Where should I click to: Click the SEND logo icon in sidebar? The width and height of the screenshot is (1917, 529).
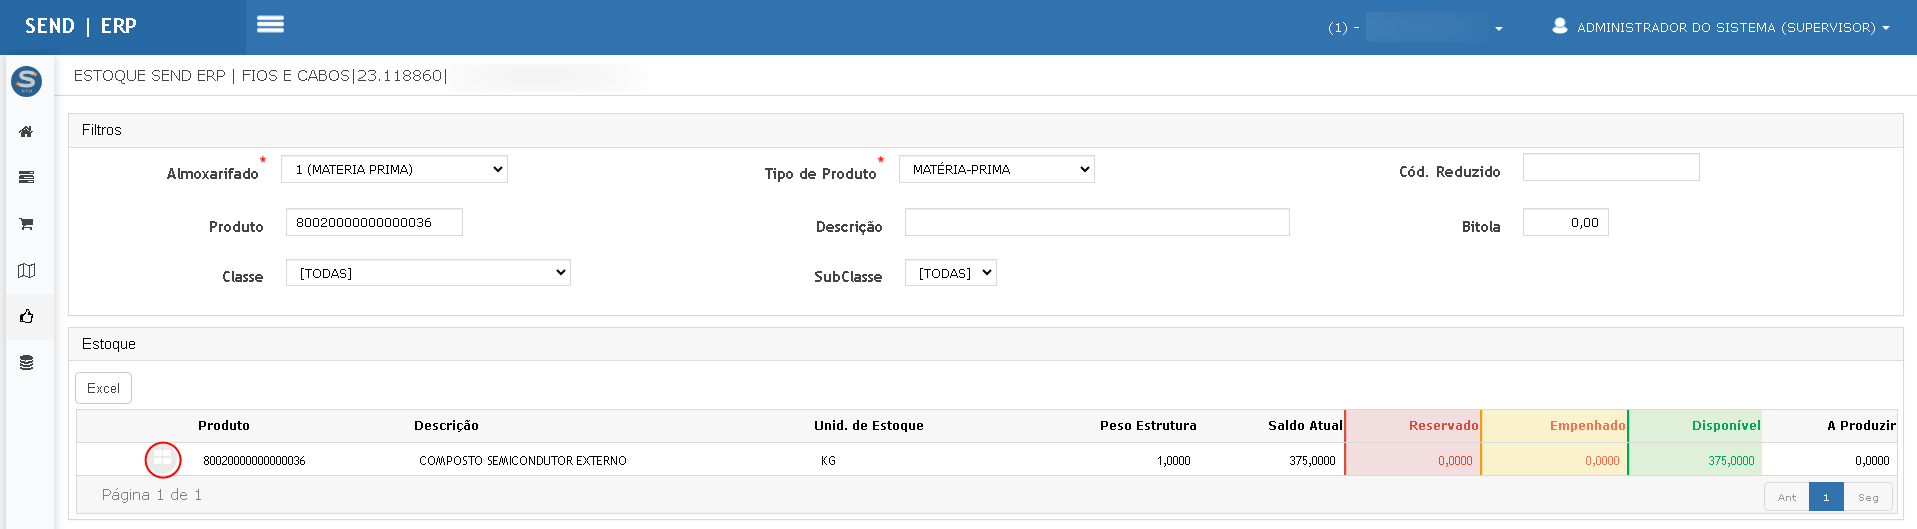(x=27, y=81)
